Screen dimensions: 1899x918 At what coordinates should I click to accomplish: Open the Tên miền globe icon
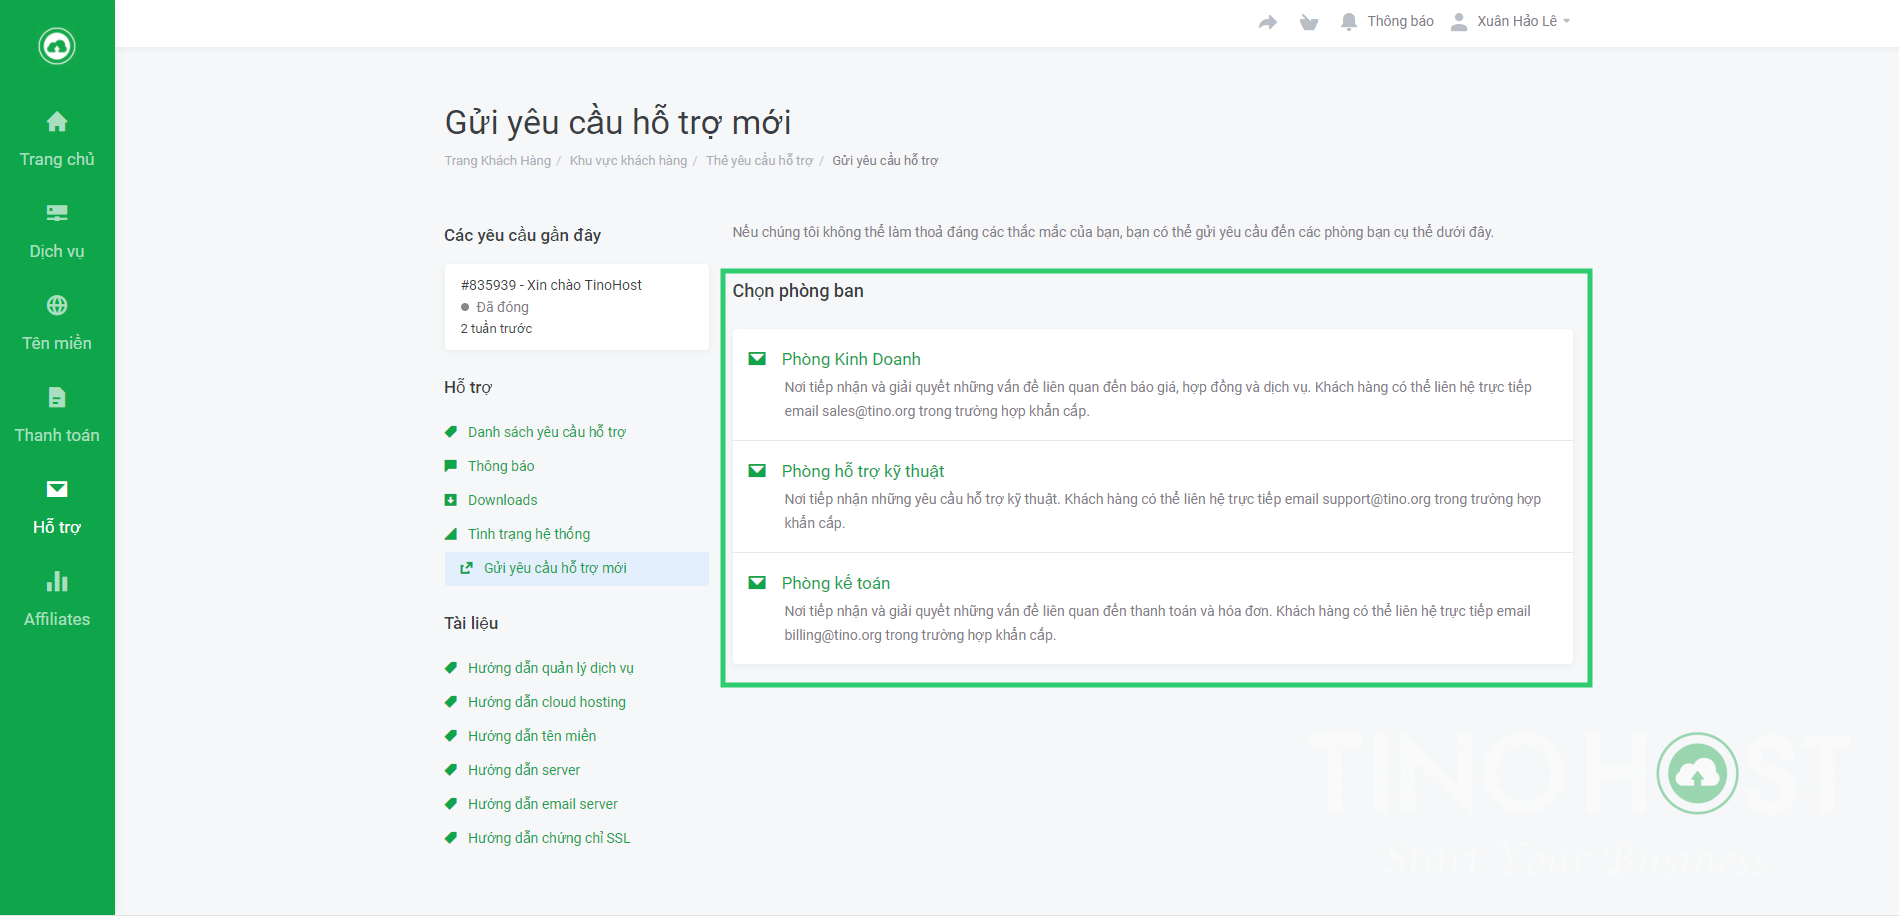click(57, 305)
